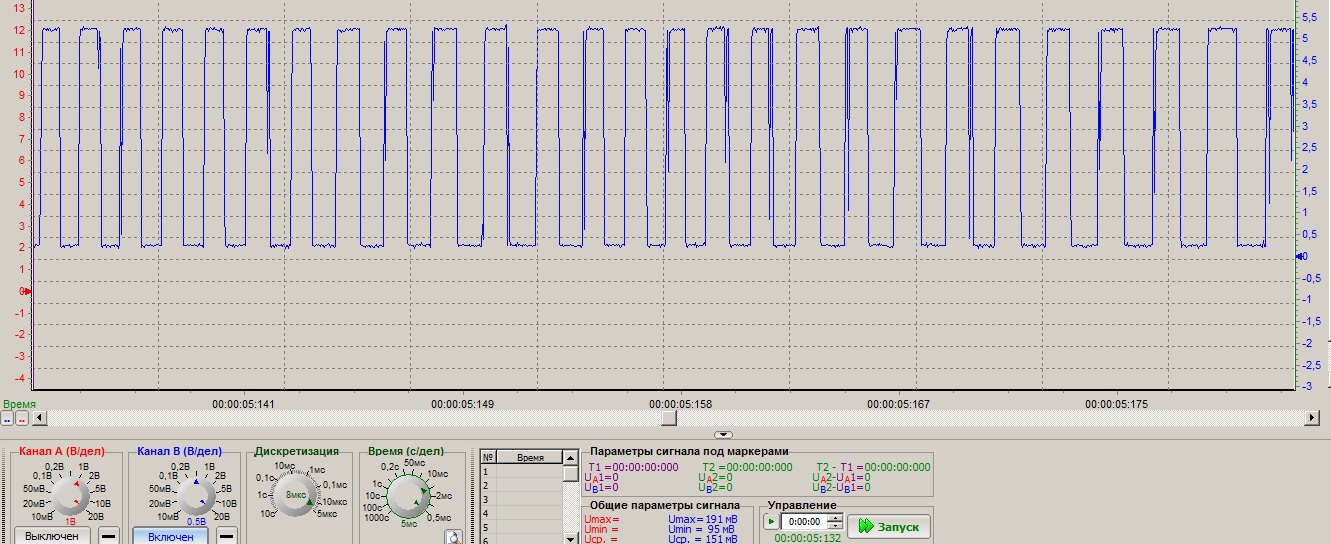Screen dimensions: 1331x544
Task: Toggle Канал A with the Выключен button
Action: pos(52,536)
